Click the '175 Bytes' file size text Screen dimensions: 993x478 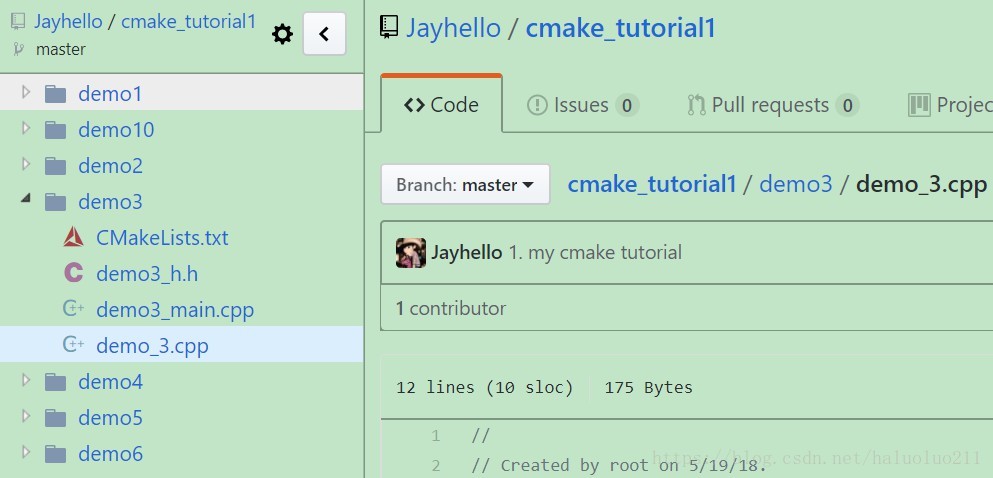pyautogui.click(x=648, y=387)
